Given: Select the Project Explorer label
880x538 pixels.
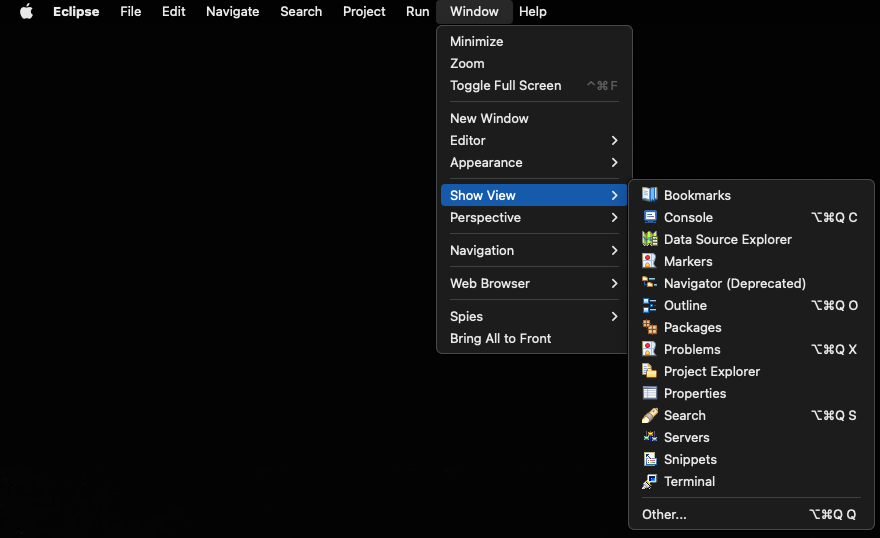Looking at the screenshot, I should tap(712, 371).
